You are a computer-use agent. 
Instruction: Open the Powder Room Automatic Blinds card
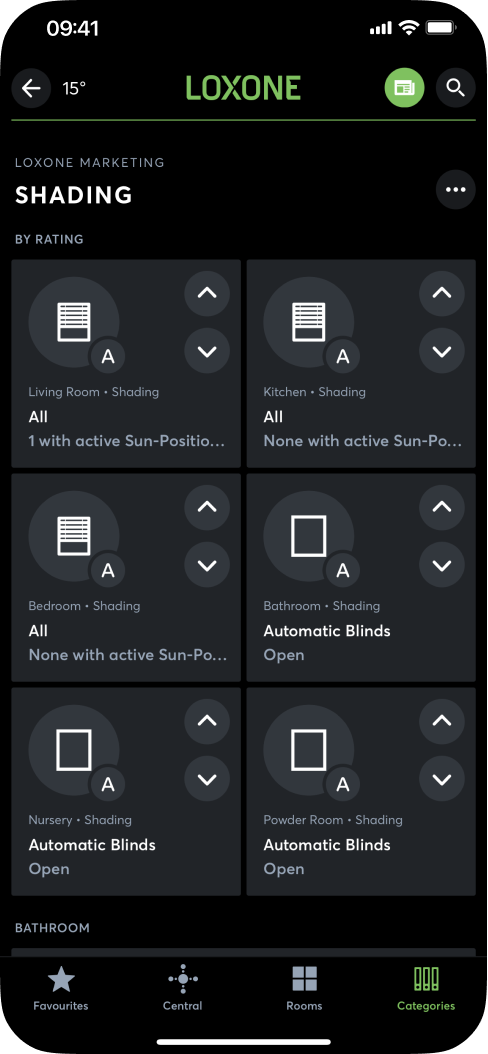pyautogui.click(x=361, y=791)
